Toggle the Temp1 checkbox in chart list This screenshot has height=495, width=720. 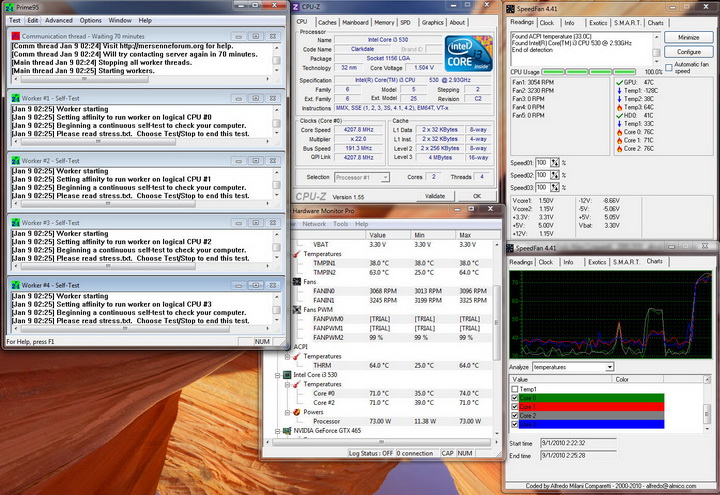coord(516,389)
